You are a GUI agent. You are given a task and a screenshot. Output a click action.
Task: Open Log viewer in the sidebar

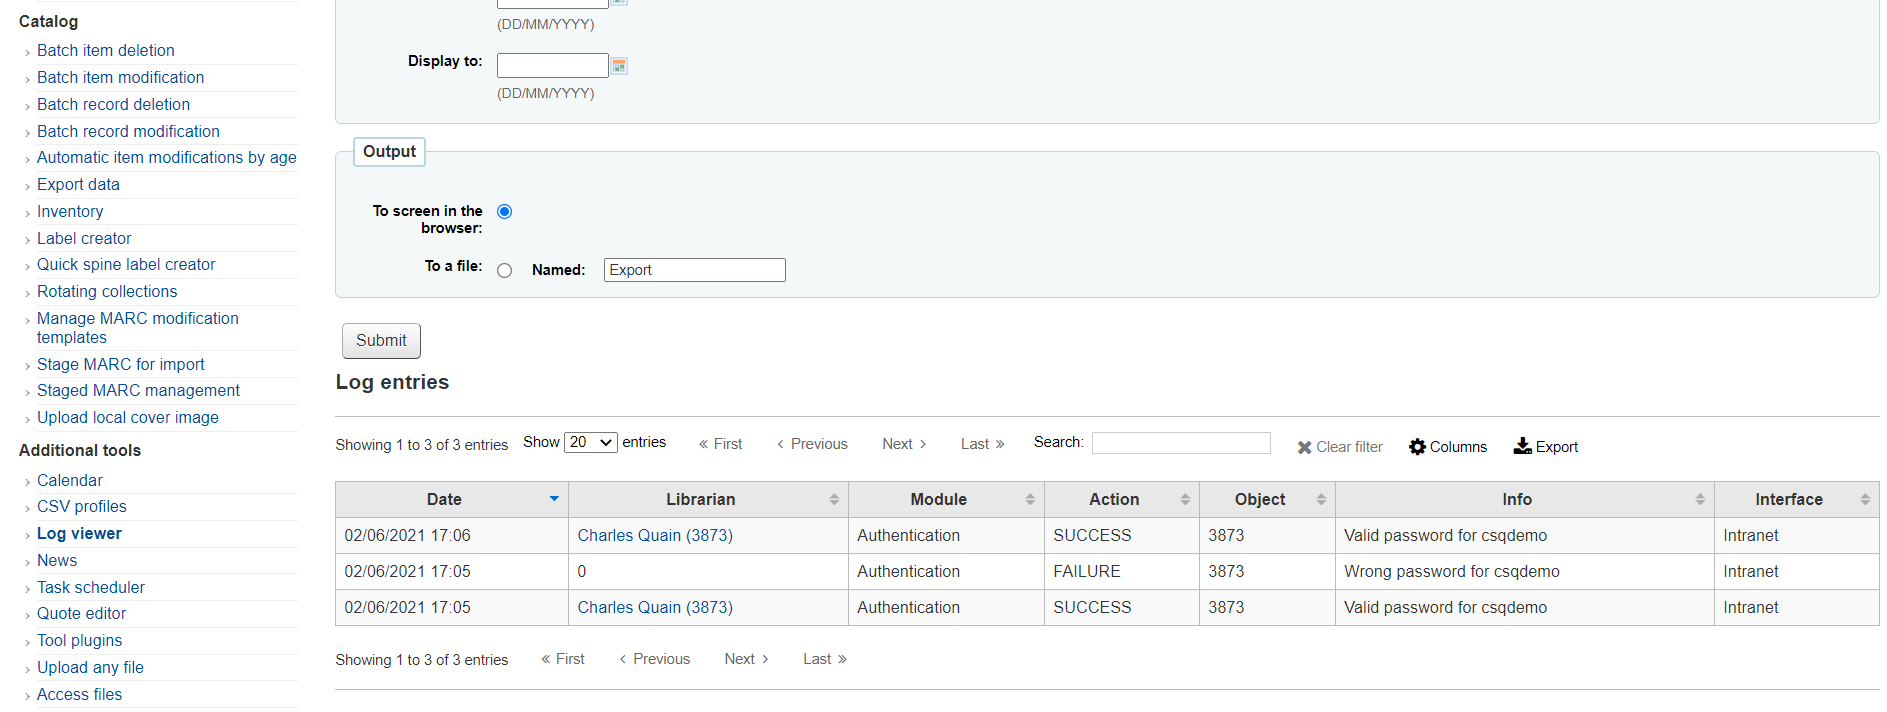coord(79,534)
